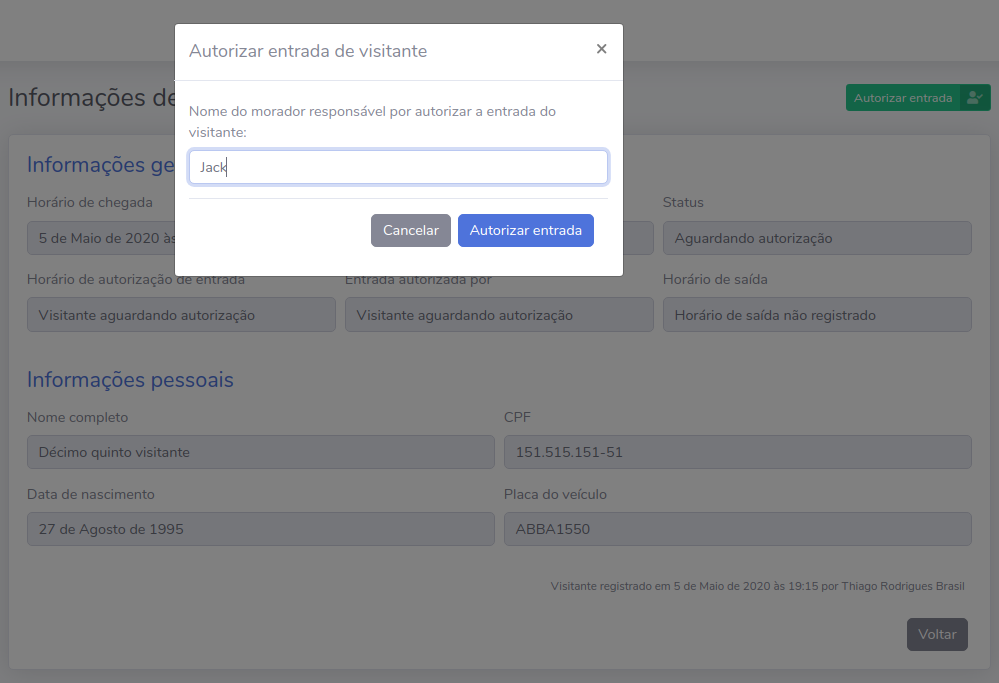Click dialog title Autorizar entrada de visitante

pos(308,51)
